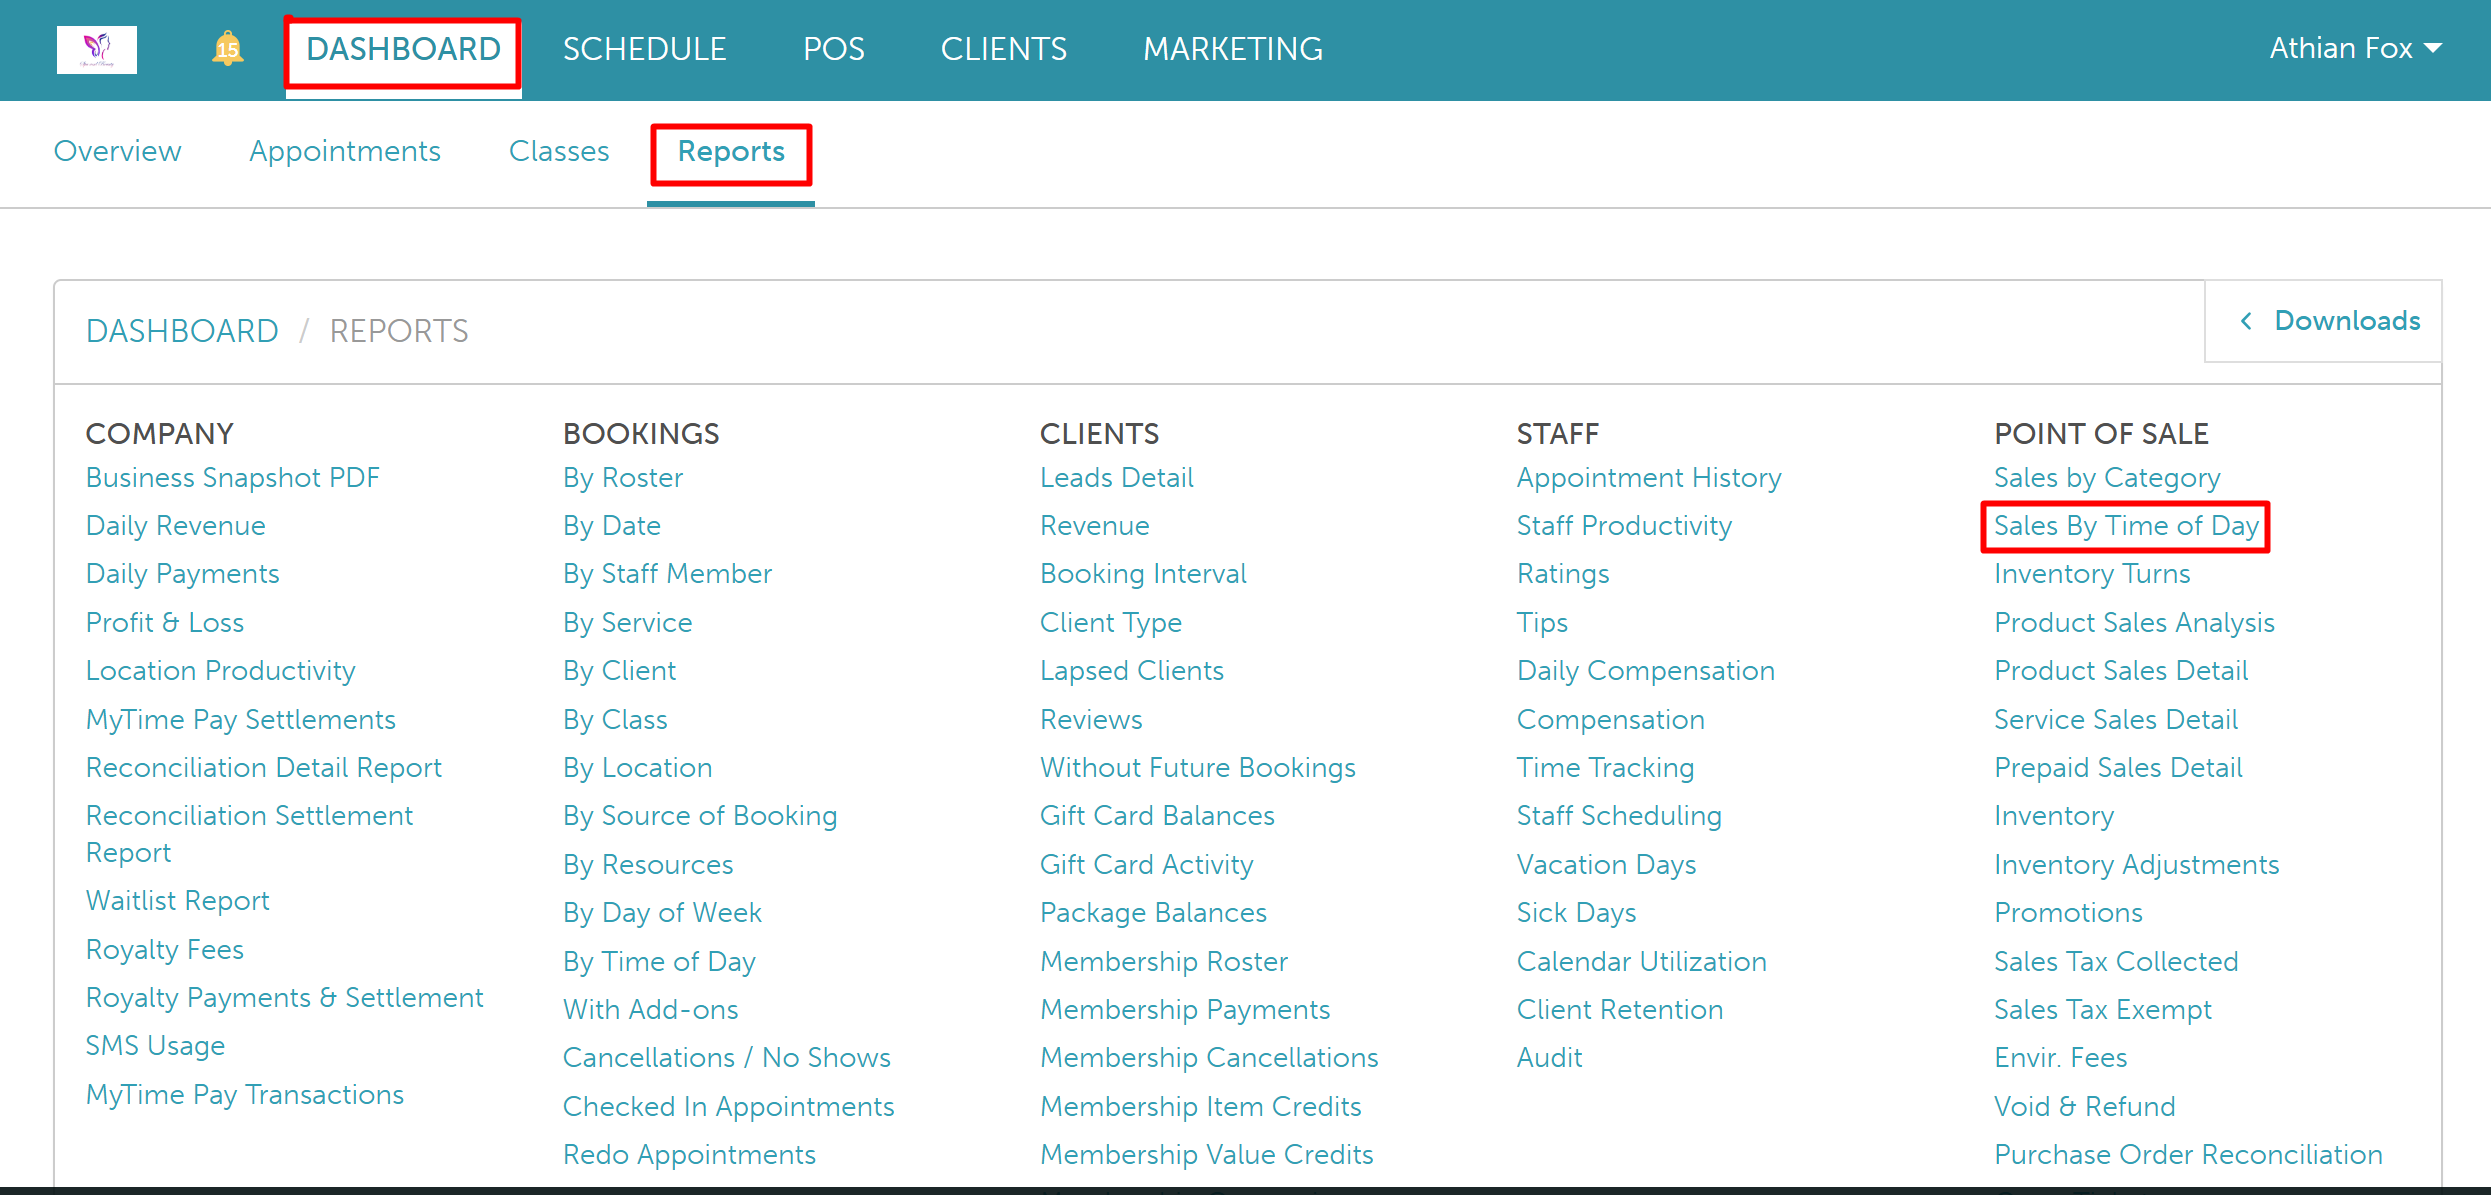The width and height of the screenshot is (2491, 1195).
Task: Open the Downloads panel
Action: click(x=2346, y=321)
